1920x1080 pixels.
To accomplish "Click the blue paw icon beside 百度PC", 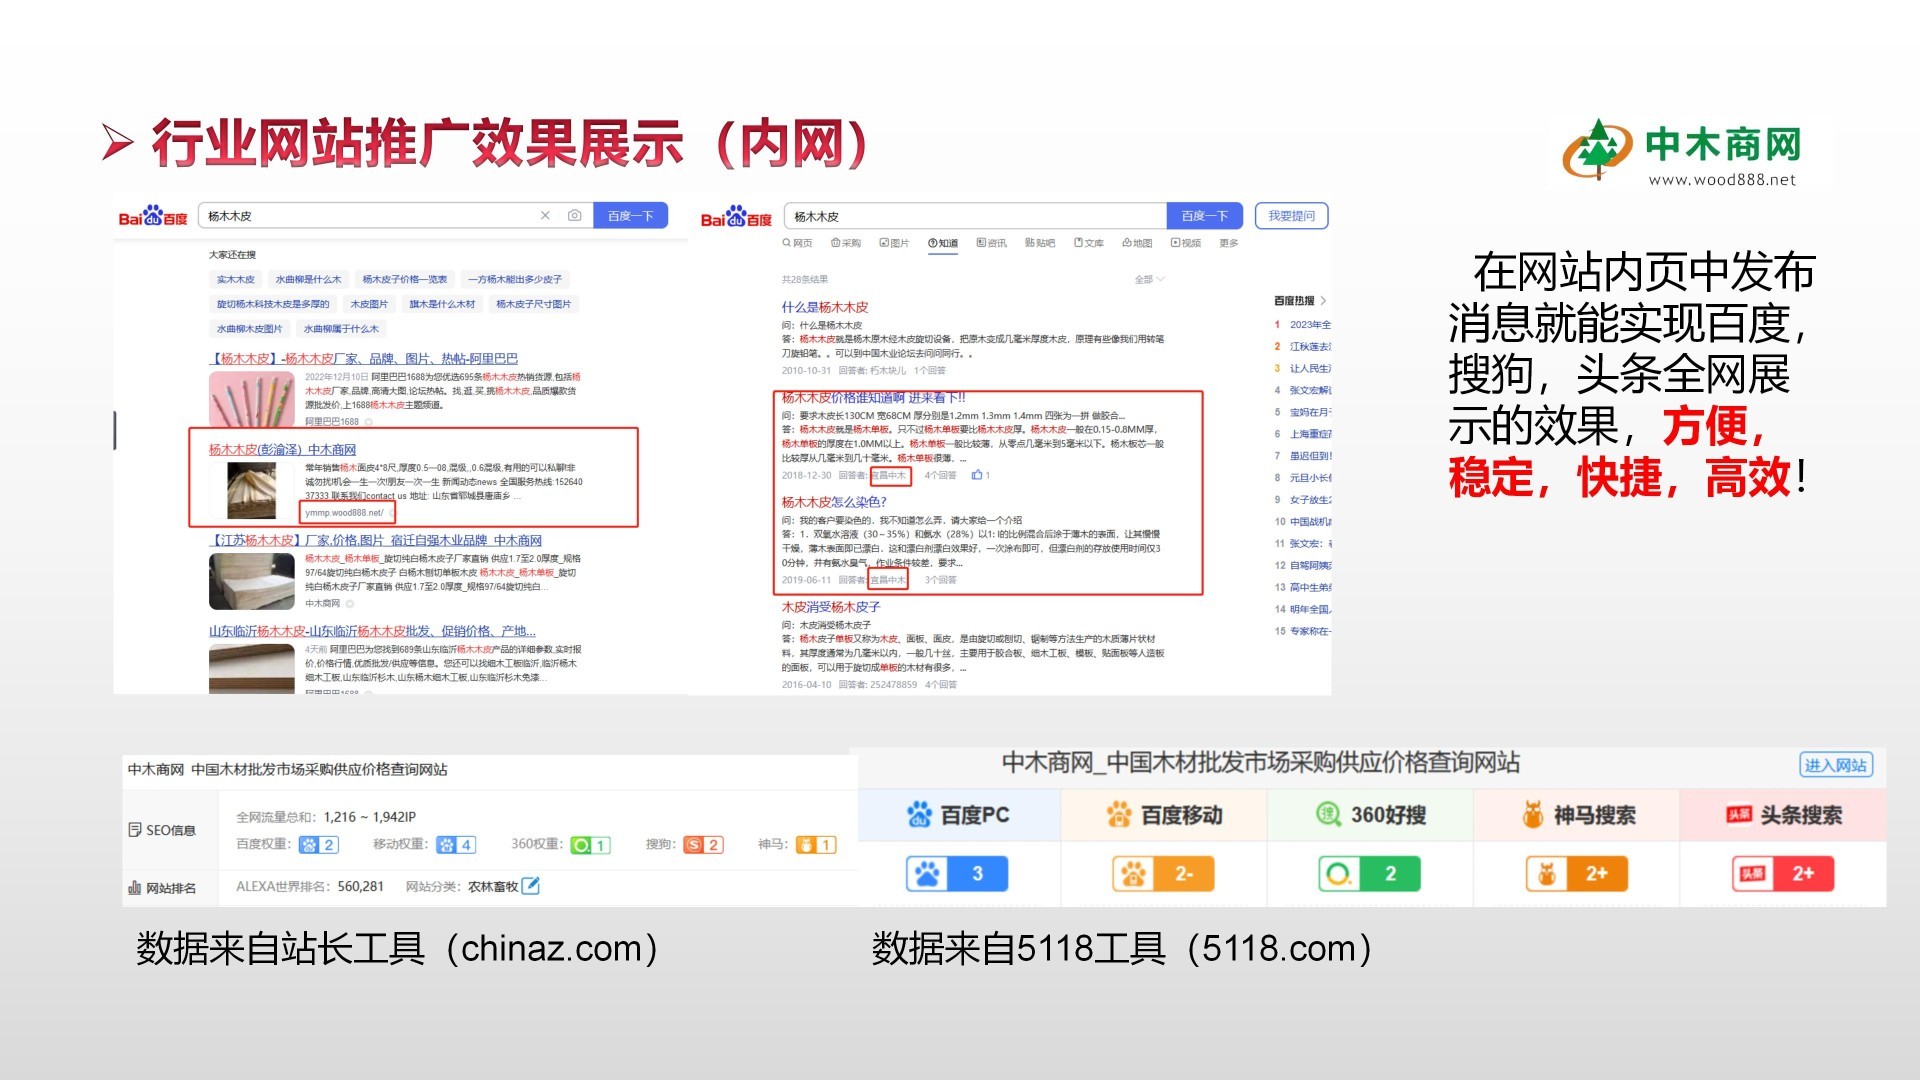I will click(x=919, y=815).
